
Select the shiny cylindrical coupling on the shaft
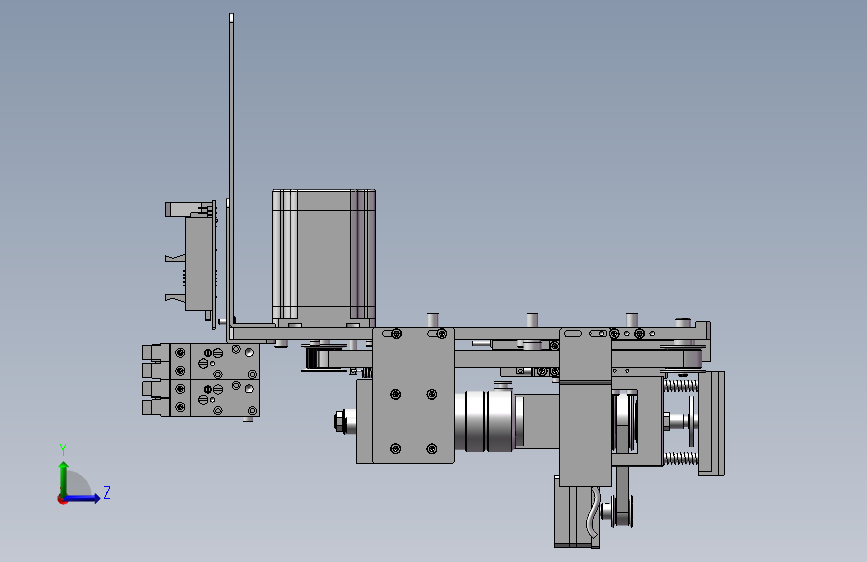point(485,421)
